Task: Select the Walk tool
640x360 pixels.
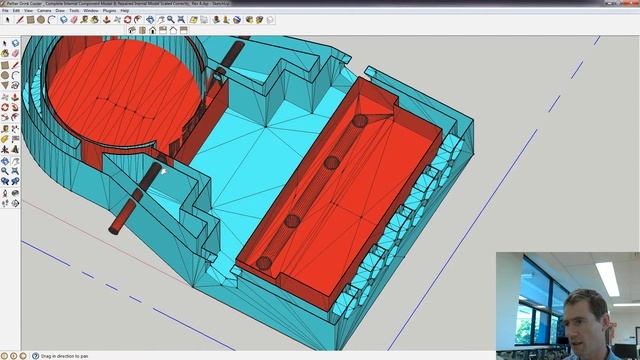Action: (5, 203)
